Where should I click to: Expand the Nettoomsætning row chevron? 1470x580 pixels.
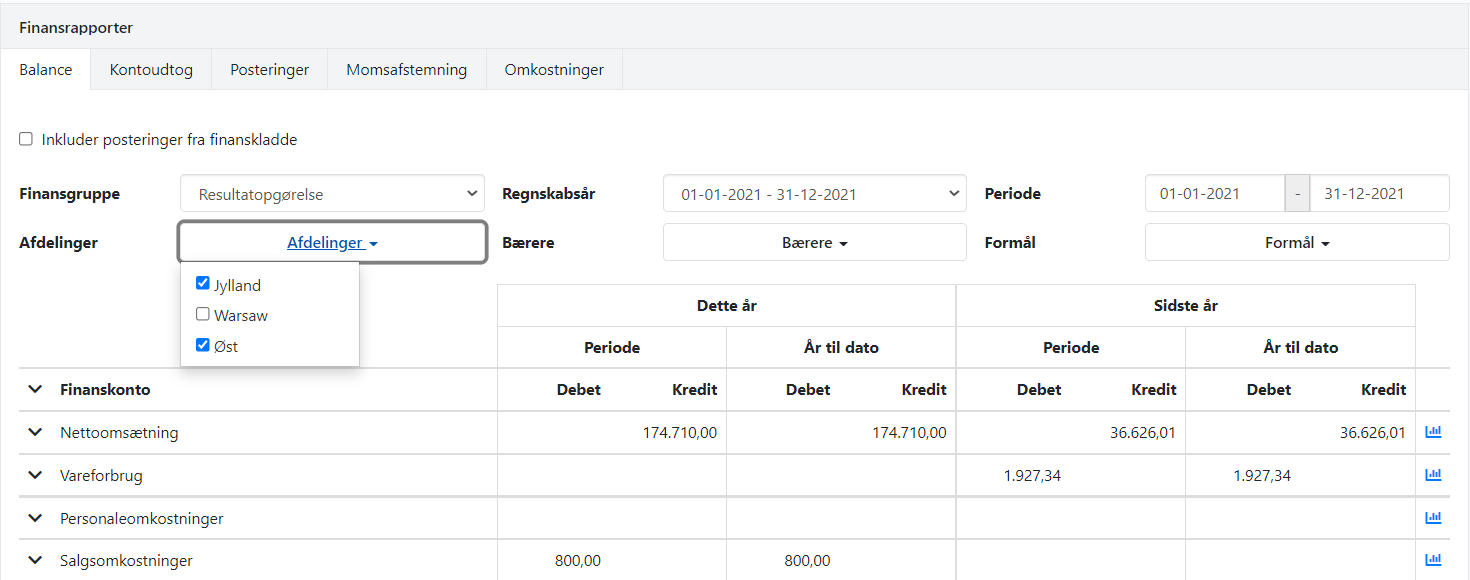click(x=36, y=433)
